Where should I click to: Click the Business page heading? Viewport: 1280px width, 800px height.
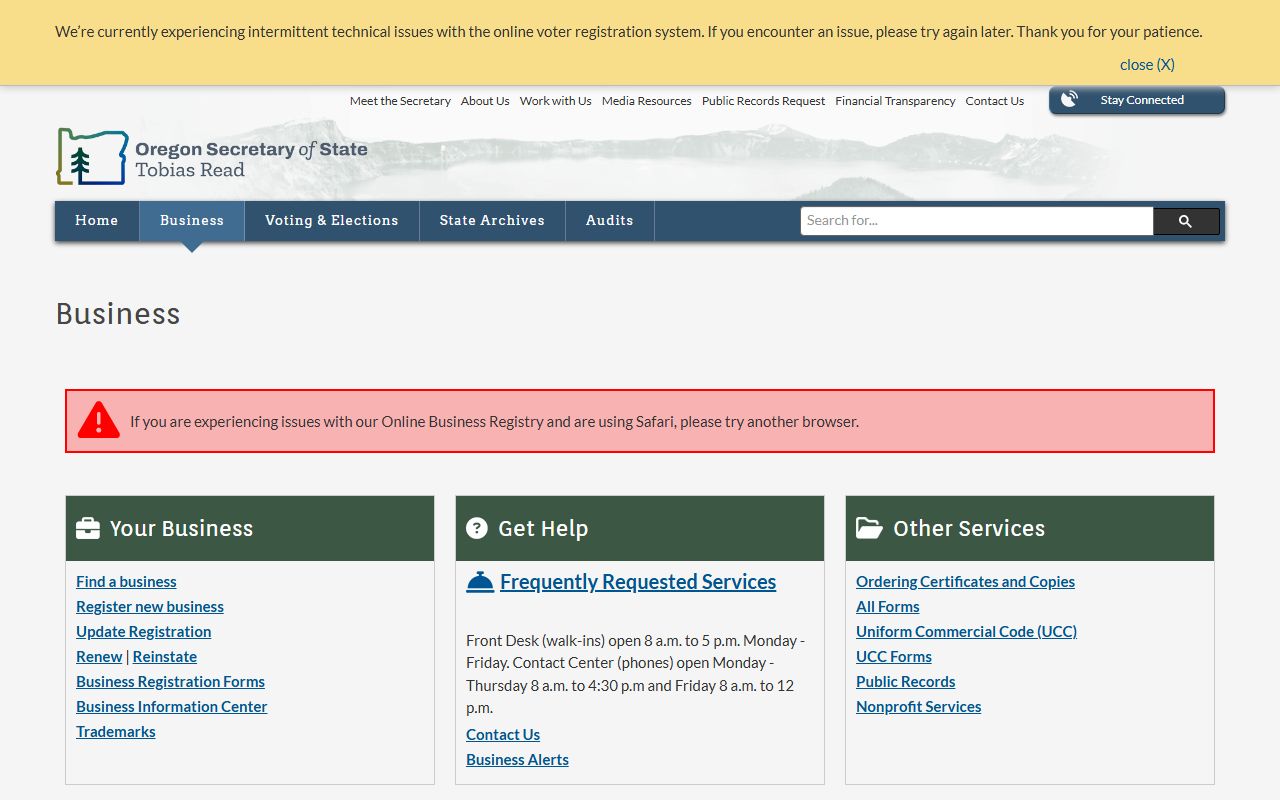click(118, 314)
